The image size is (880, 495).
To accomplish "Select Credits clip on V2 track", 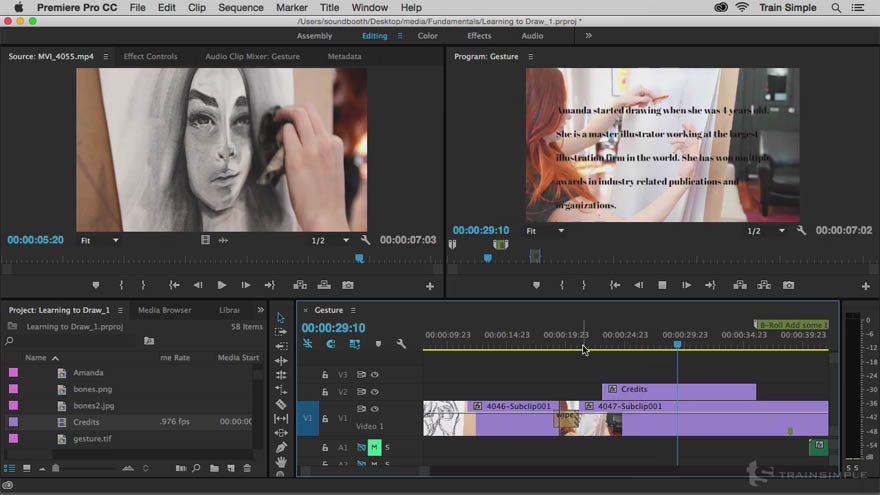I will 679,392.
